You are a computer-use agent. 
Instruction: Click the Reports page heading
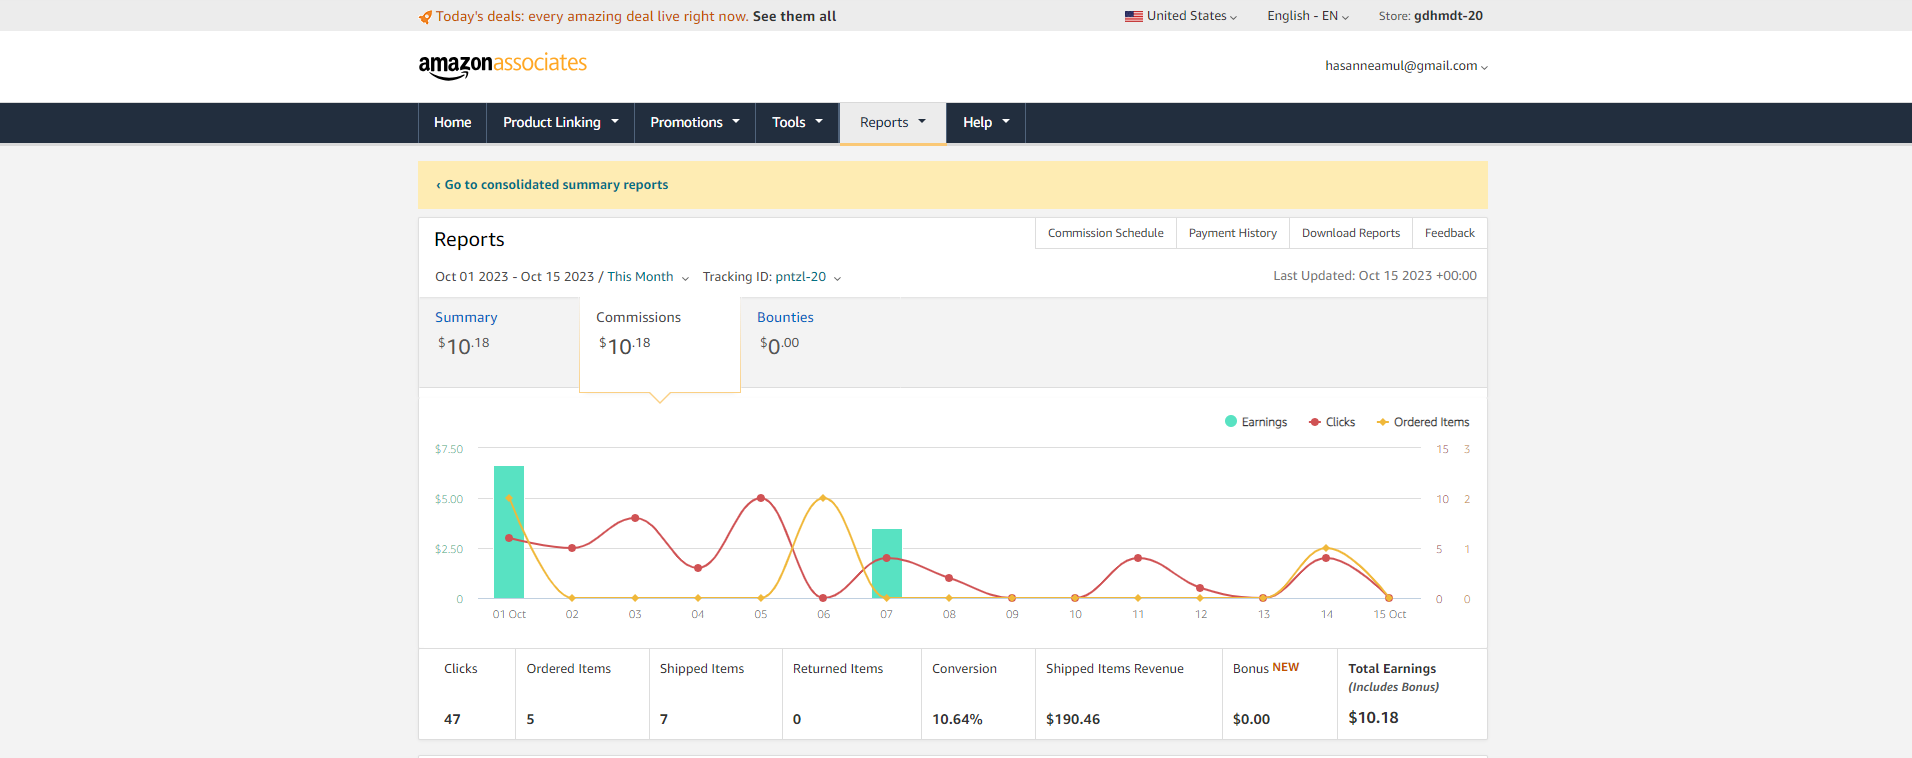[x=469, y=240]
